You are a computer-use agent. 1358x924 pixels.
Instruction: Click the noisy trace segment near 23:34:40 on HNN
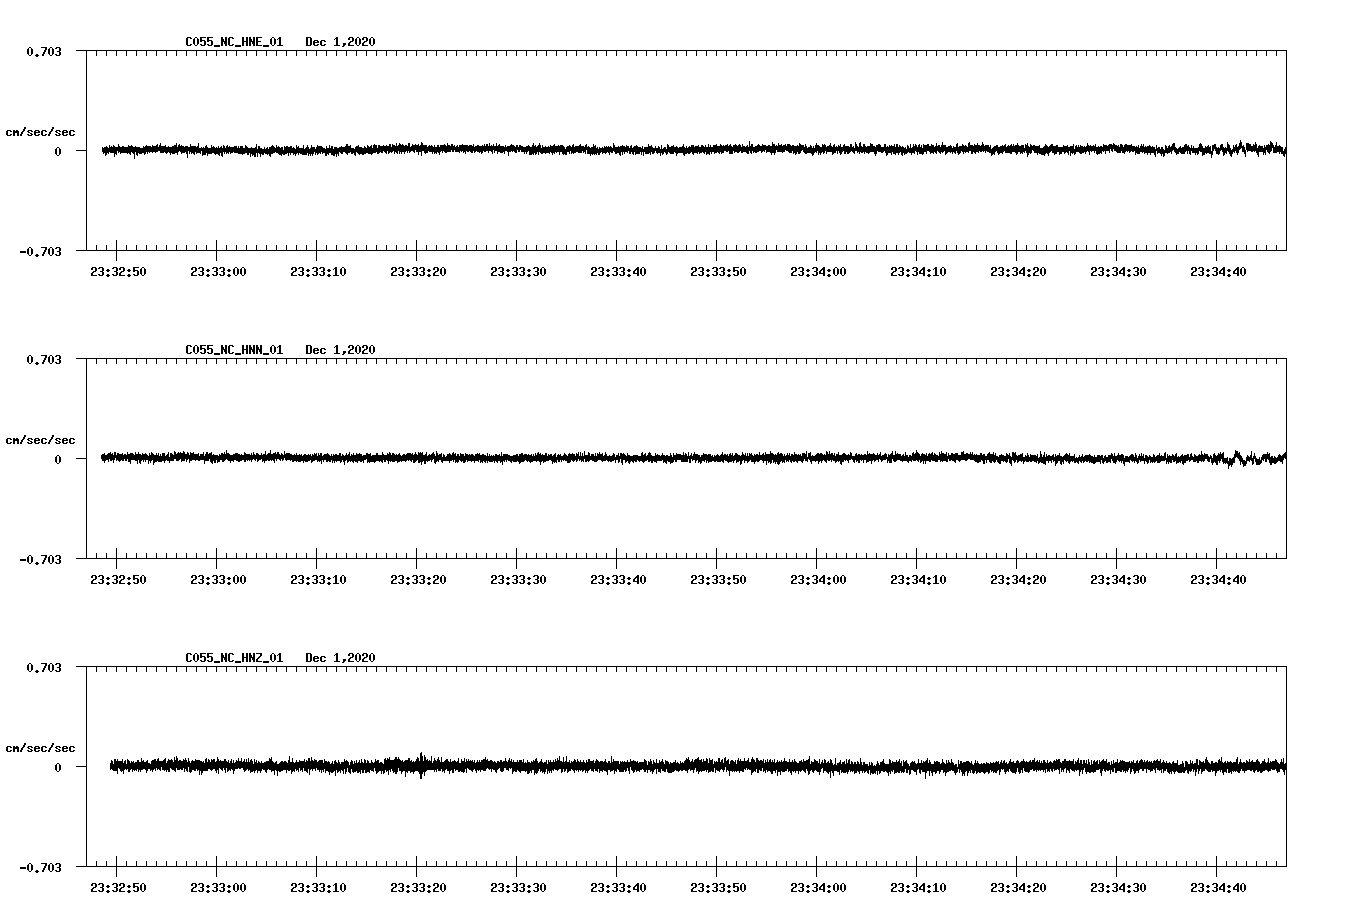pyautogui.click(x=1240, y=459)
